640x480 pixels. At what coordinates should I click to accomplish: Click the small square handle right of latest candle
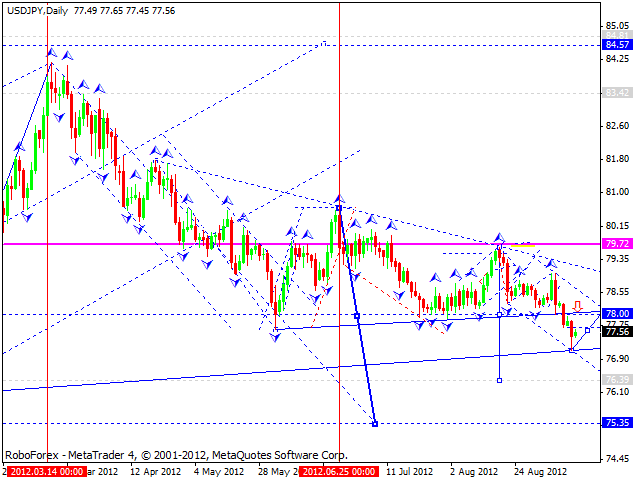tap(587, 330)
